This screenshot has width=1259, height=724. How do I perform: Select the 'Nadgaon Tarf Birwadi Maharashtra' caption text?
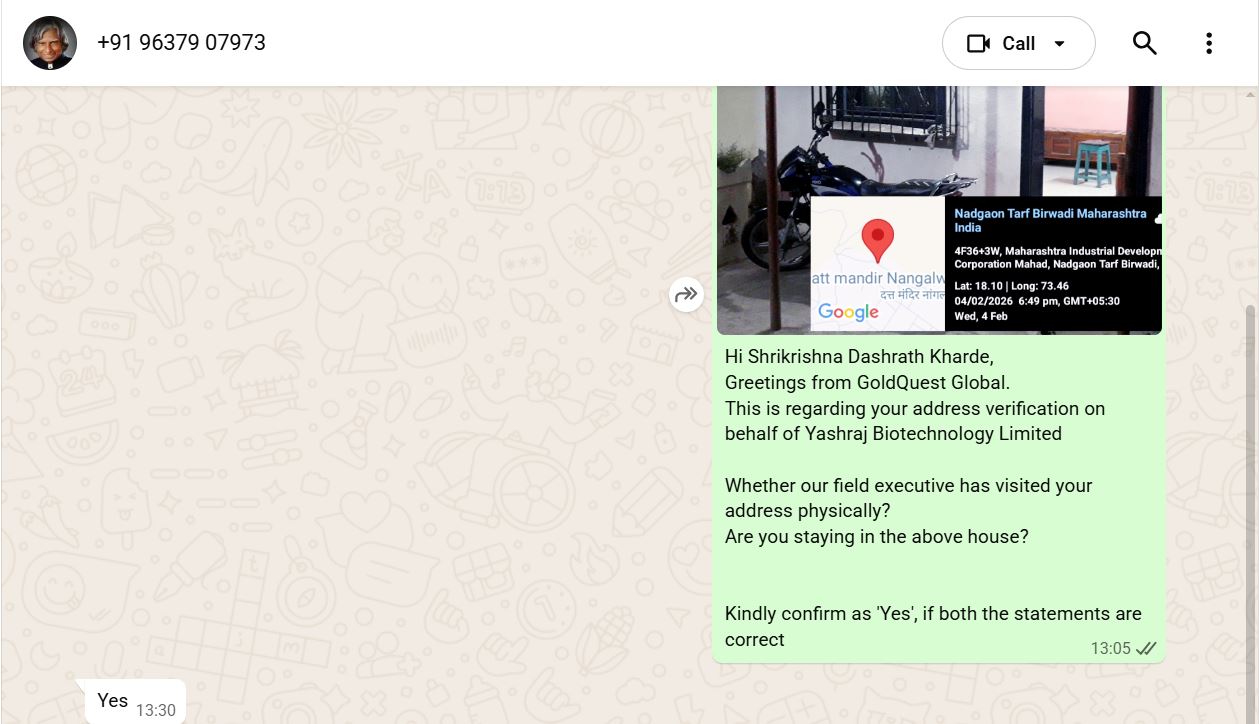click(x=1050, y=220)
